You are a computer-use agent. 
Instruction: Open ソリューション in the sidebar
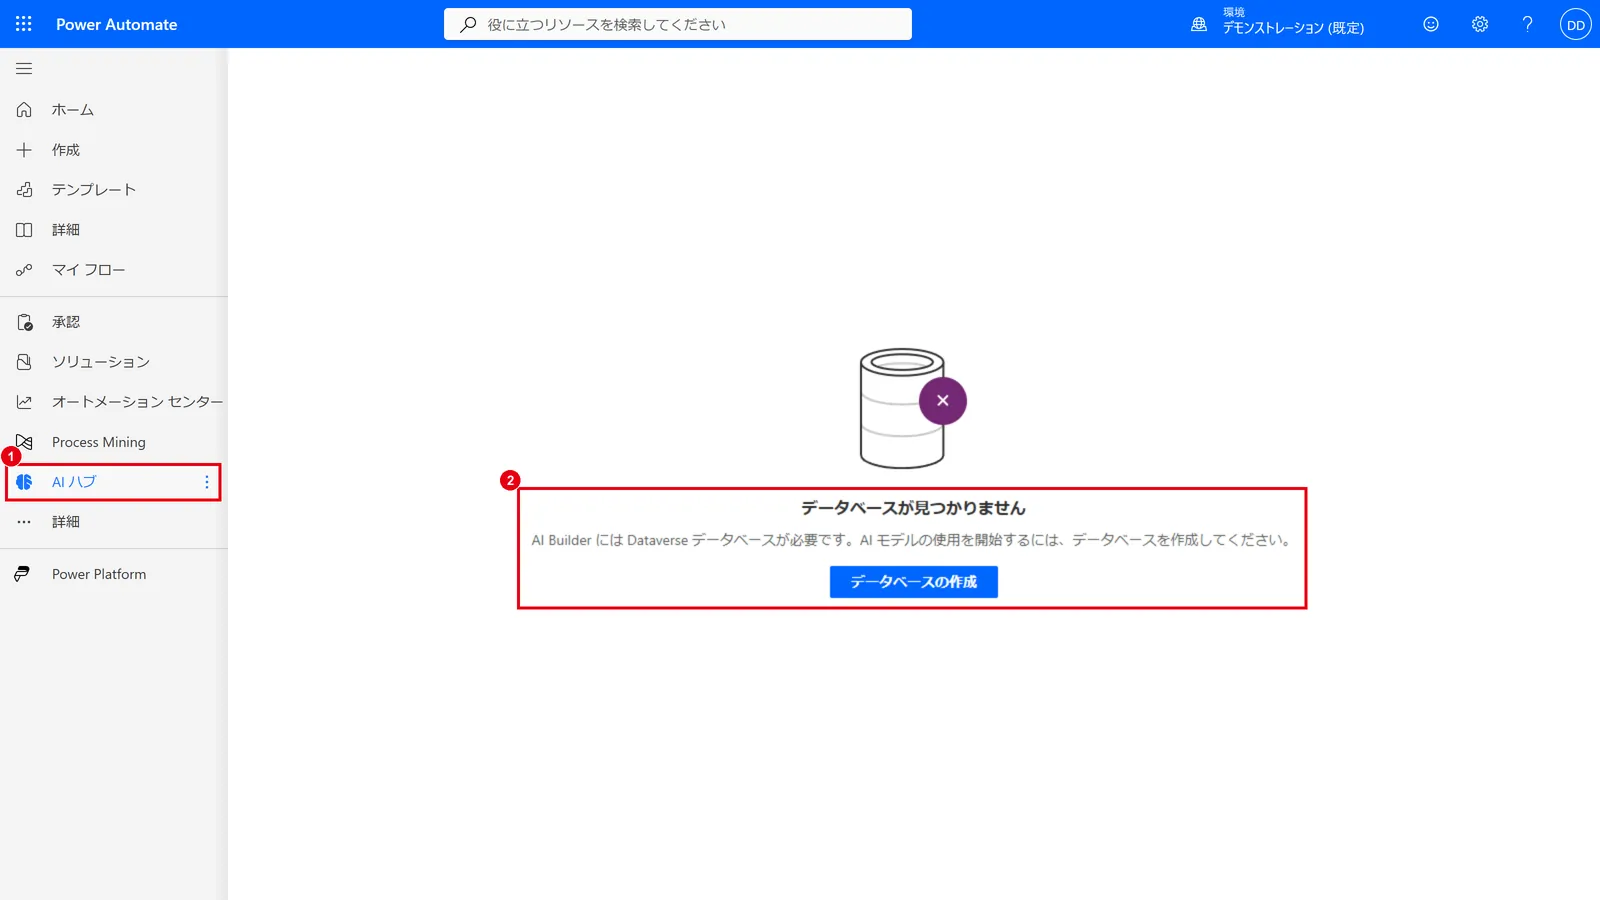pos(101,362)
